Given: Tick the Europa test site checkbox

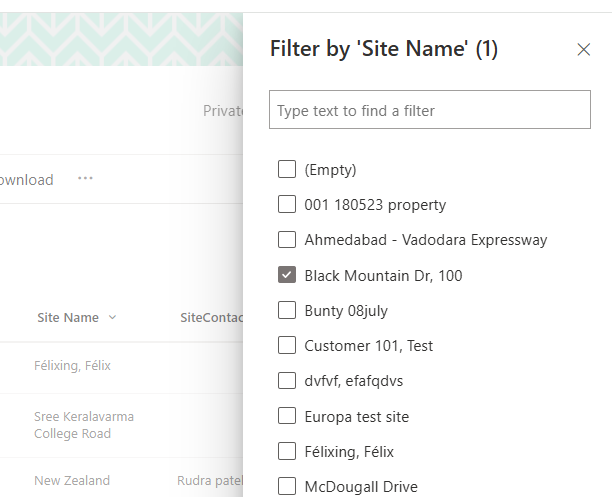Looking at the screenshot, I should [x=287, y=416].
